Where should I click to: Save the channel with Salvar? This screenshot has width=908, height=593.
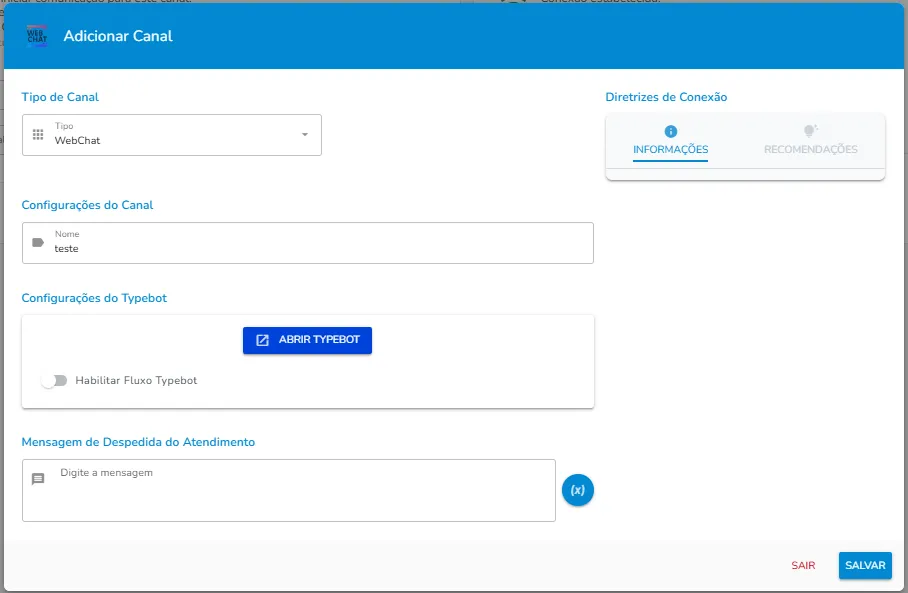point(865,565)
